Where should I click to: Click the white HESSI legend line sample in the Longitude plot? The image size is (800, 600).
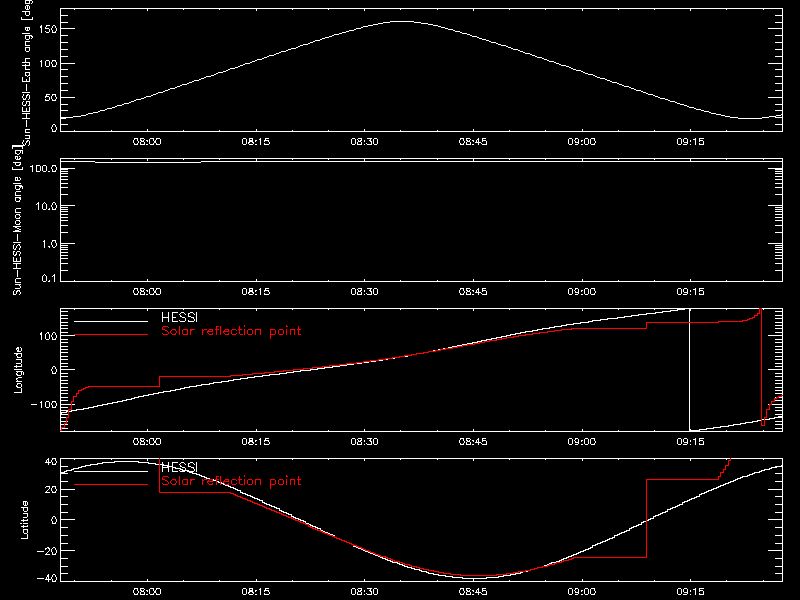tap(111, 321)
